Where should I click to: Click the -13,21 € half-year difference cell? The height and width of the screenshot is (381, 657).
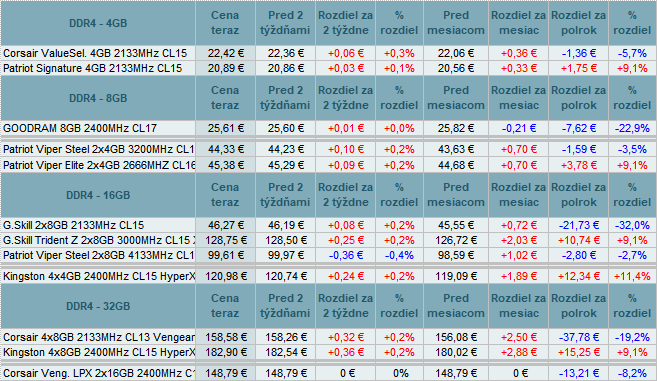(578, 373)
